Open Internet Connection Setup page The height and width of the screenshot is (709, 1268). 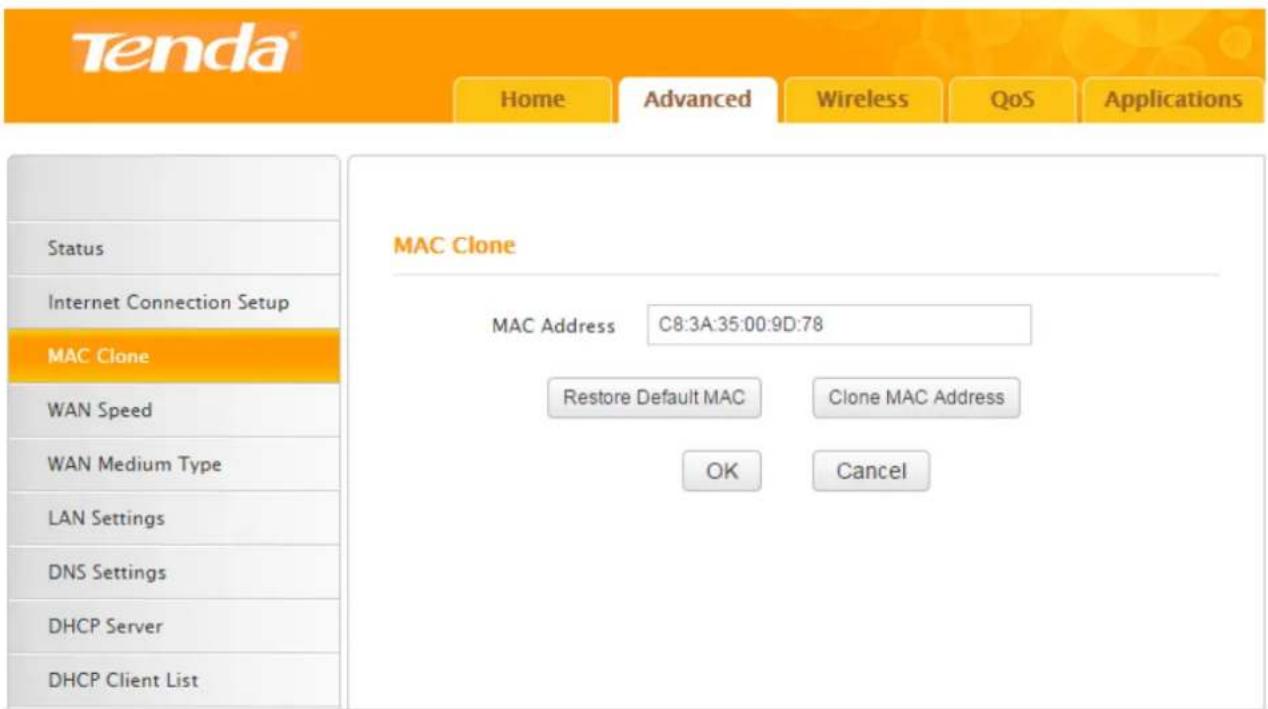coord(174,302)
